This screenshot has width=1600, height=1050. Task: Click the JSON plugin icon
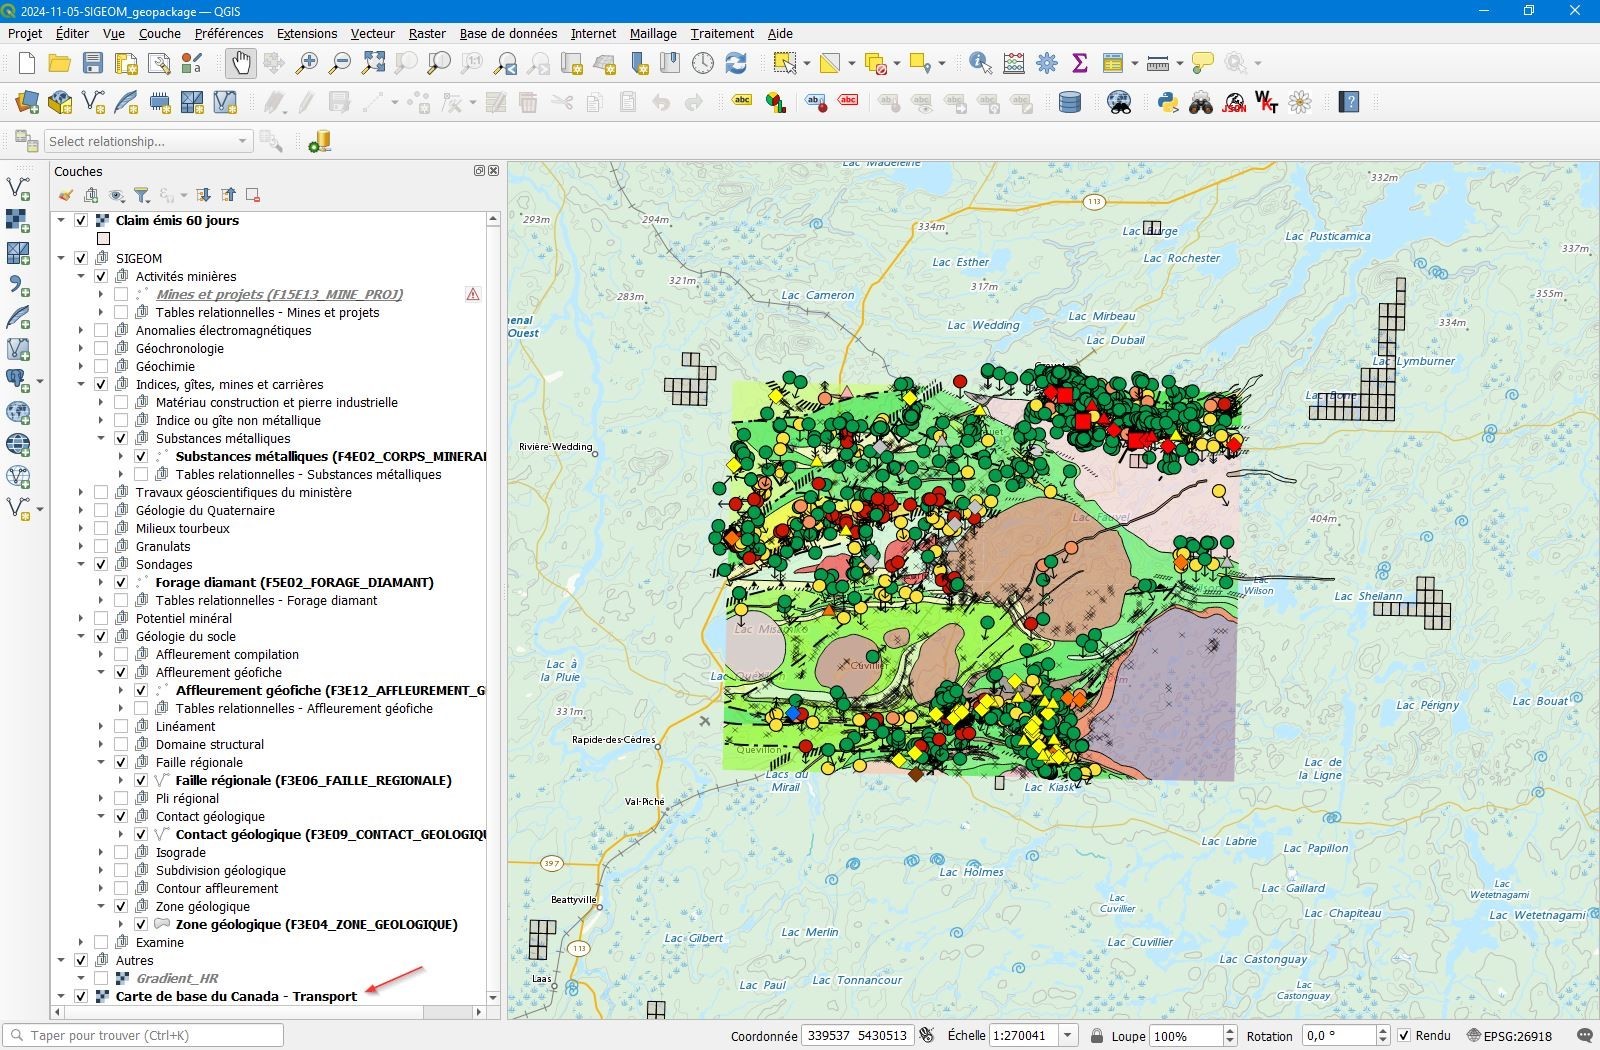1234,102
